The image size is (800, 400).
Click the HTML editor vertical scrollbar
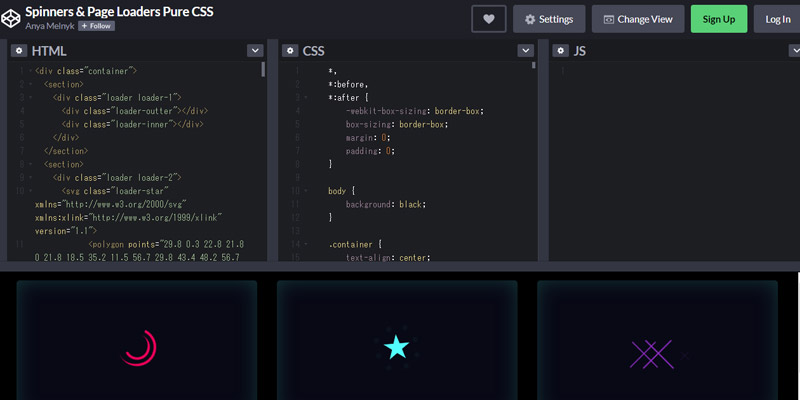[x=264, y=70]
